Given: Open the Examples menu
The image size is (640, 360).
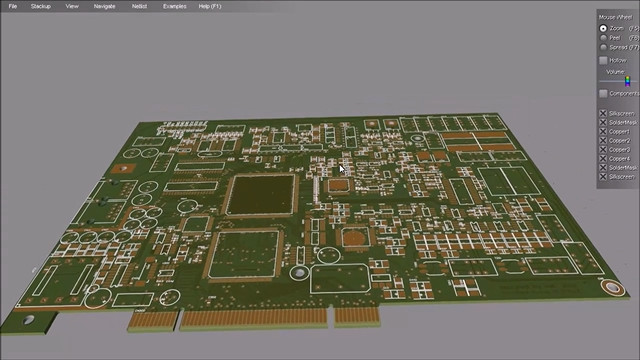Looking at the screenshot, I should (175, 6).
